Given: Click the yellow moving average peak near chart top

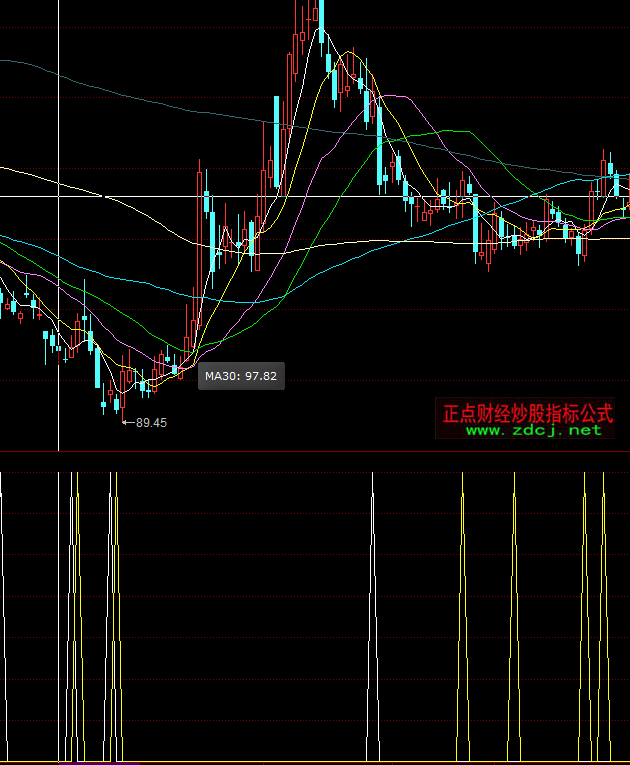Looking at the screenshot, I should point(348,51).
